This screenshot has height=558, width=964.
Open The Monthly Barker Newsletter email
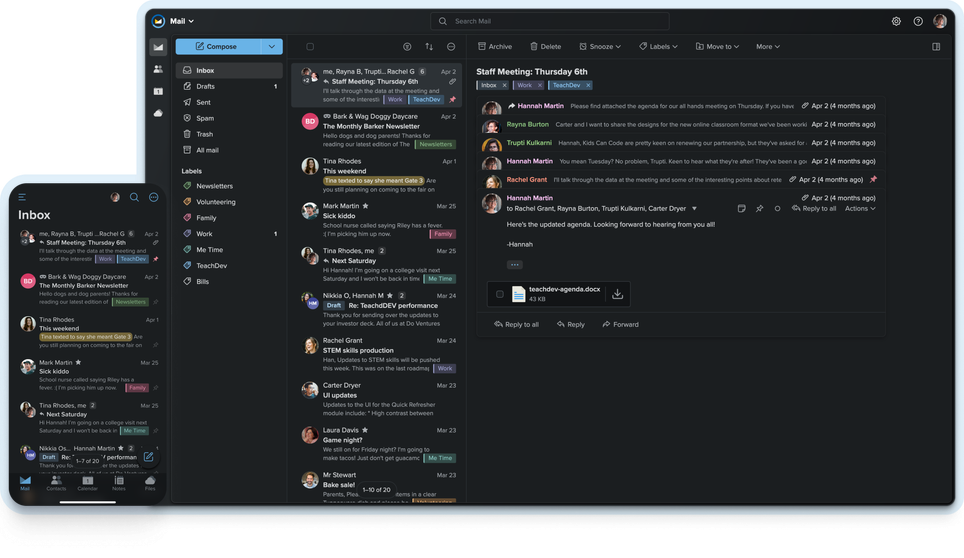point(377,130)
